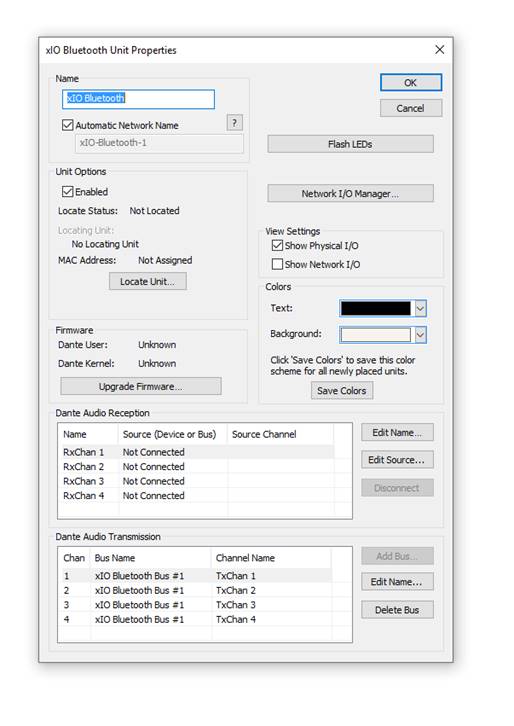Enable Show Network I/O checkbox
Image resolution: width=514 pixels, height=726 pixels.
click(x=277, y=264)
